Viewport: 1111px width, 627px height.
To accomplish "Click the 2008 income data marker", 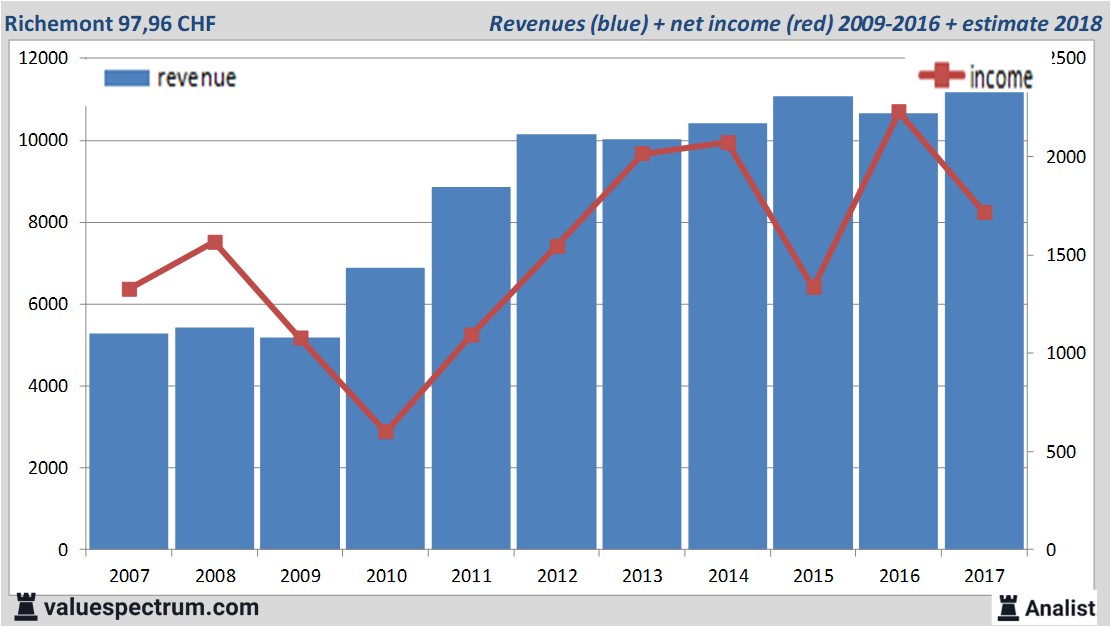I will 214,242.
